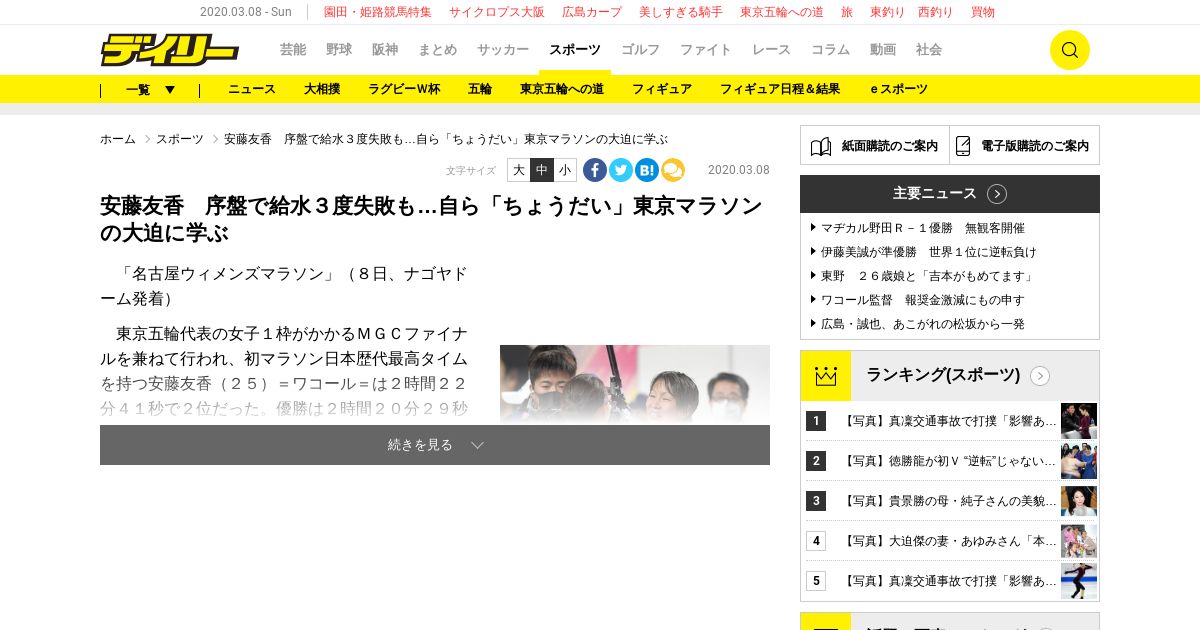Share article on Twitter

click(x=621, y=170)
